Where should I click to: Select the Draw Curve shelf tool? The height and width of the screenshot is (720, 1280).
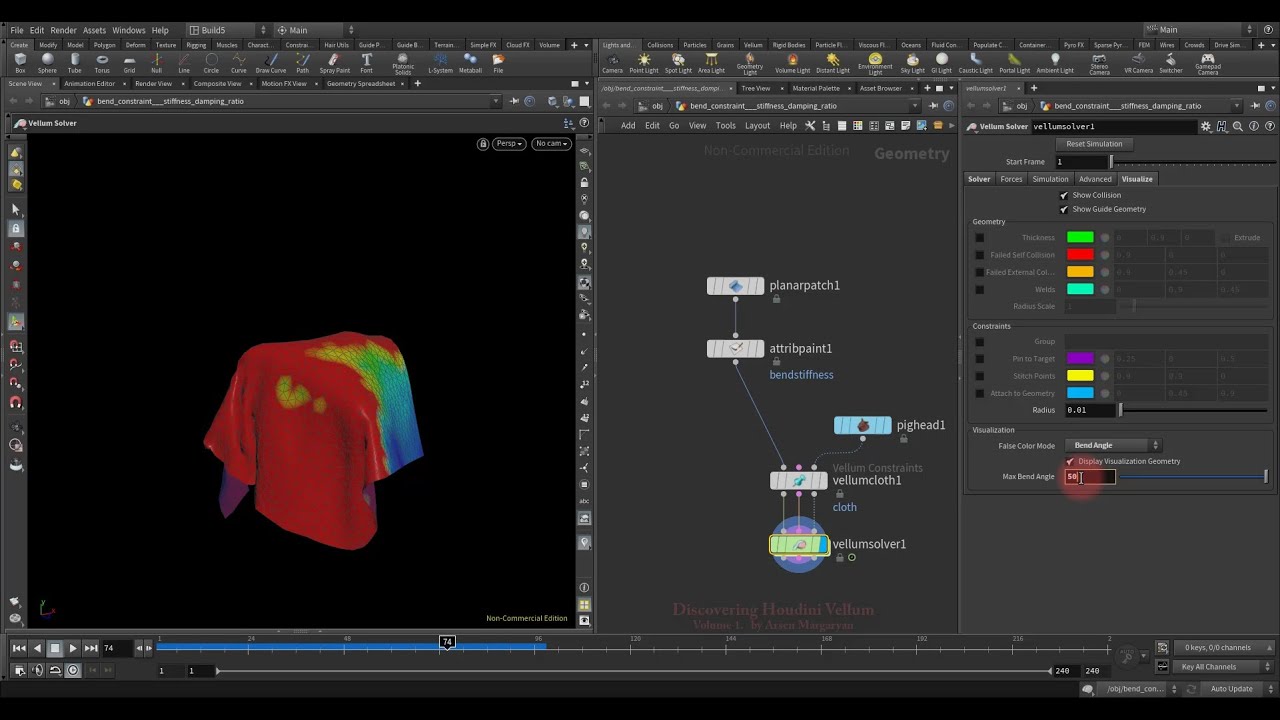pyautogui.click(x=271, y=63)
